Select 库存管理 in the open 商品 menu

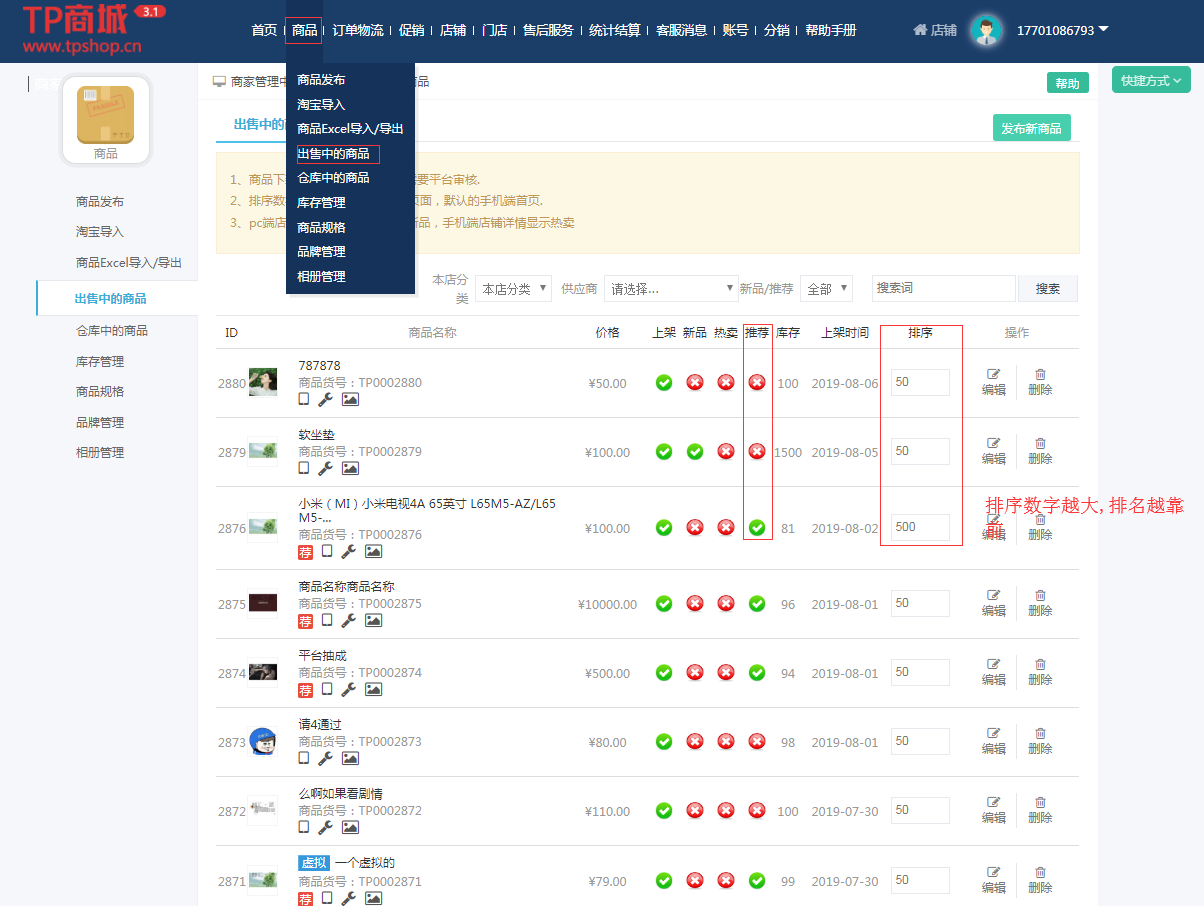321,202
